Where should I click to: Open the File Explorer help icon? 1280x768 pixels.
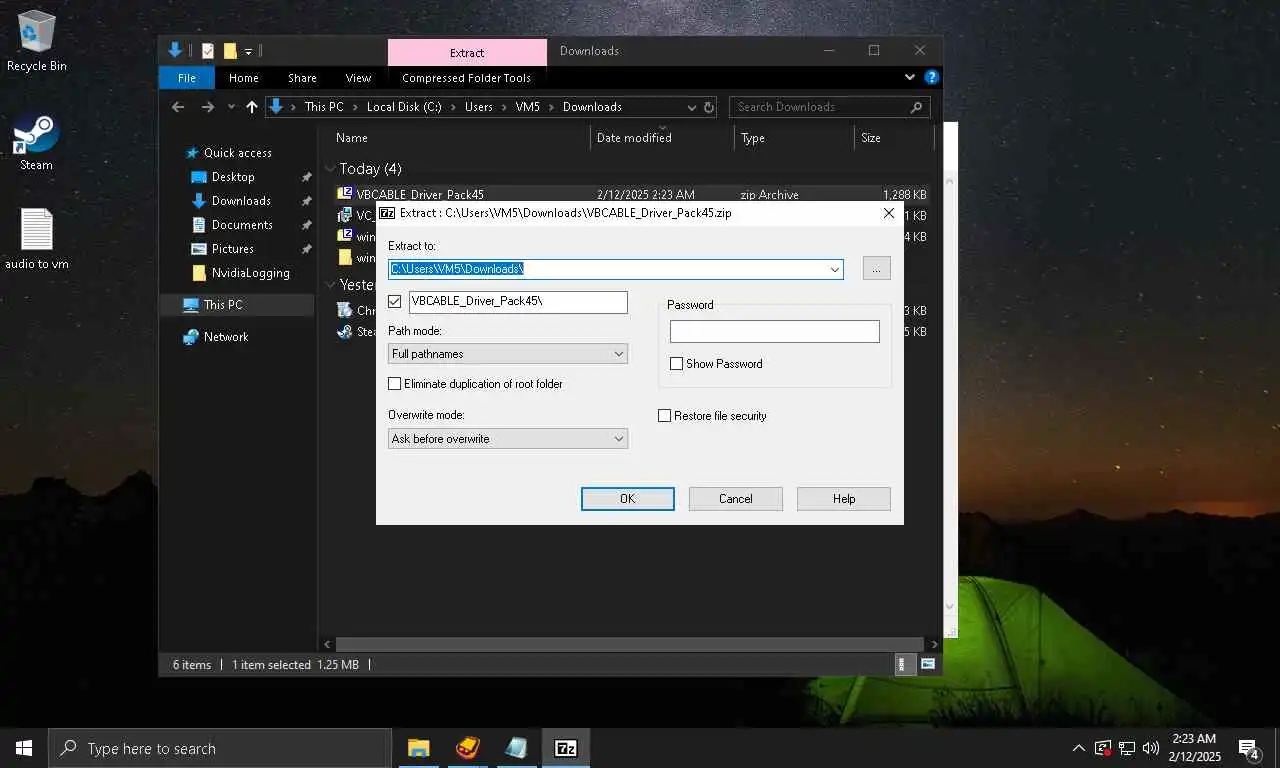[932, 77]
